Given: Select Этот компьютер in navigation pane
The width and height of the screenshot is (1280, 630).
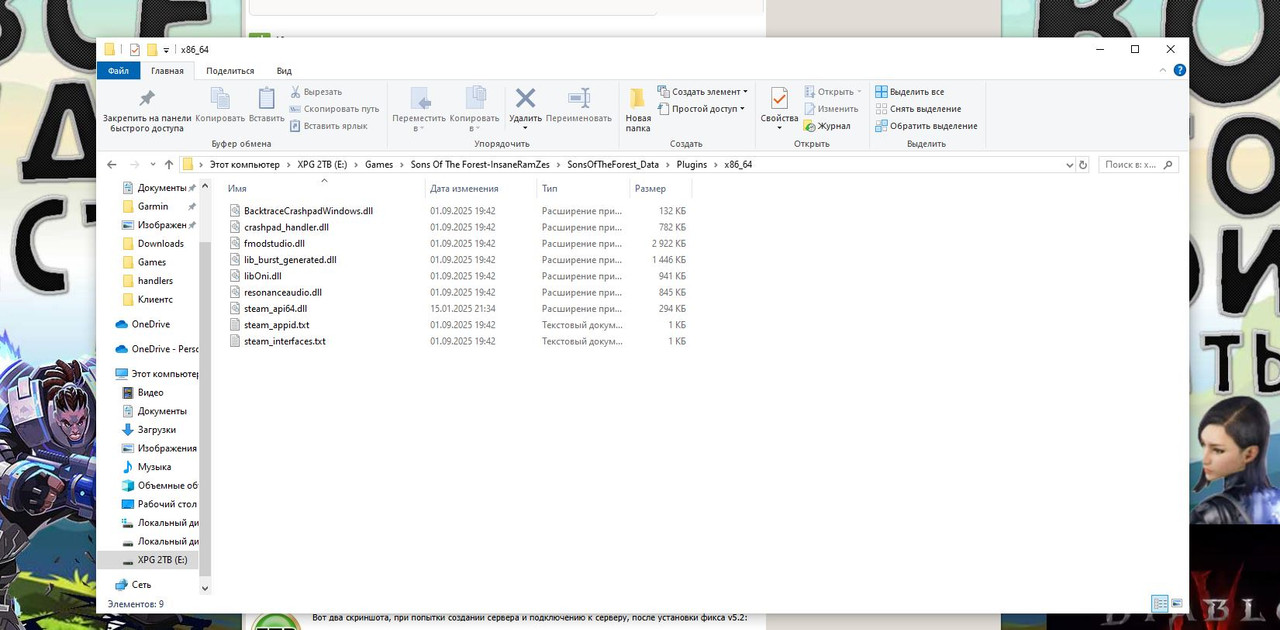Looking at the screenshot, I should point(164,373).
